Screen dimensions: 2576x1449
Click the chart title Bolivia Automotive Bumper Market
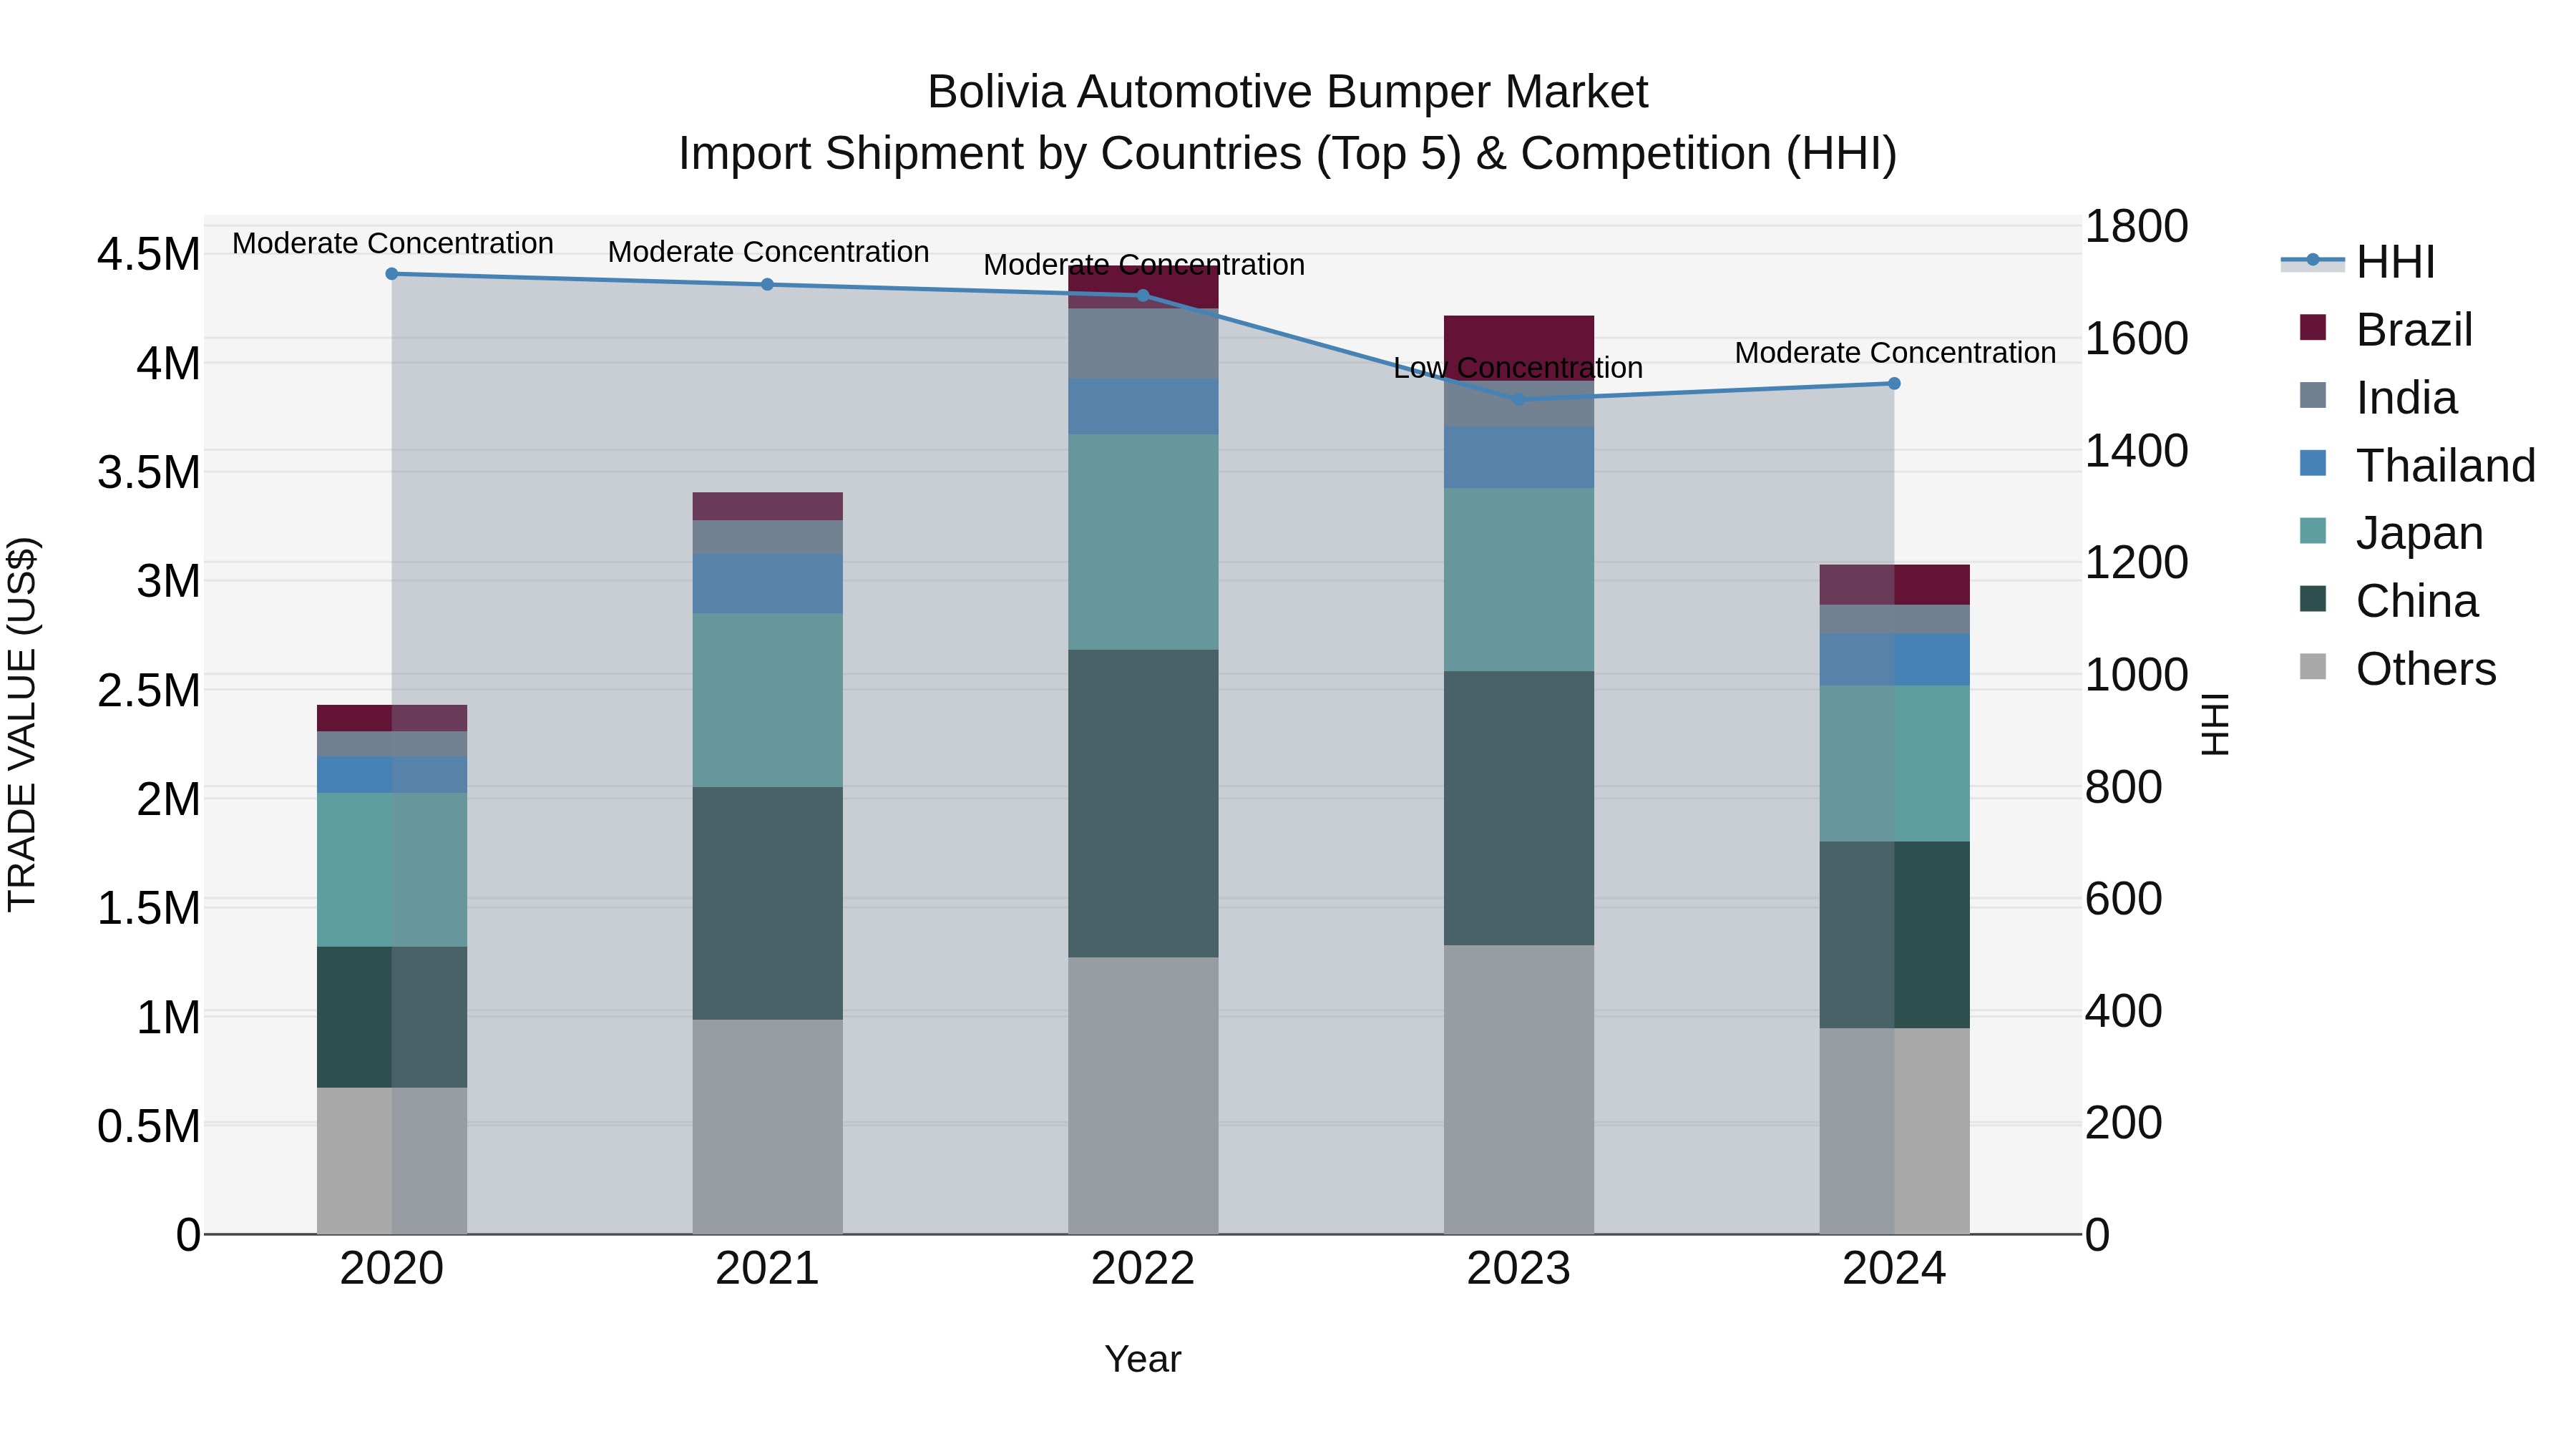coord(1287,92)
